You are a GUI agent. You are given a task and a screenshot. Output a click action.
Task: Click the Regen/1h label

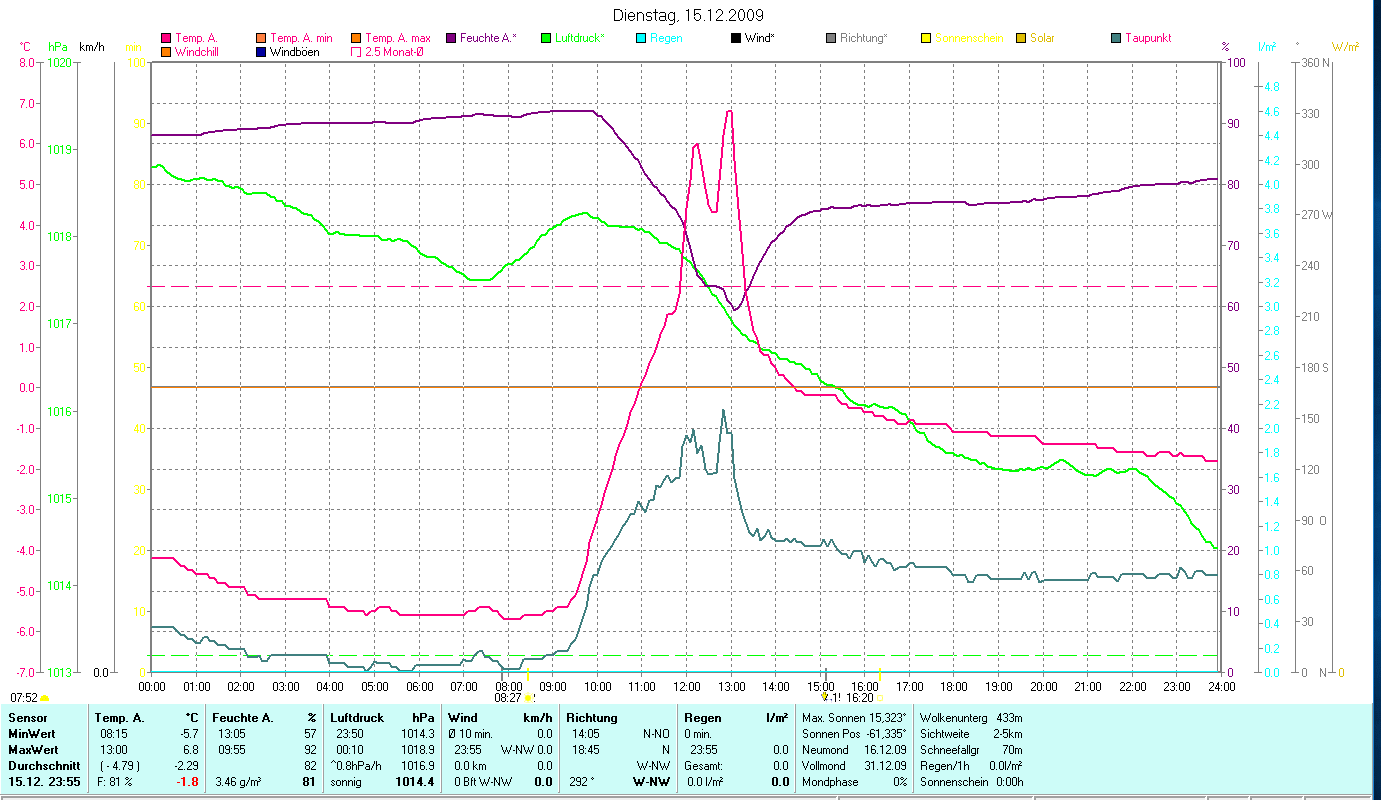945,765
